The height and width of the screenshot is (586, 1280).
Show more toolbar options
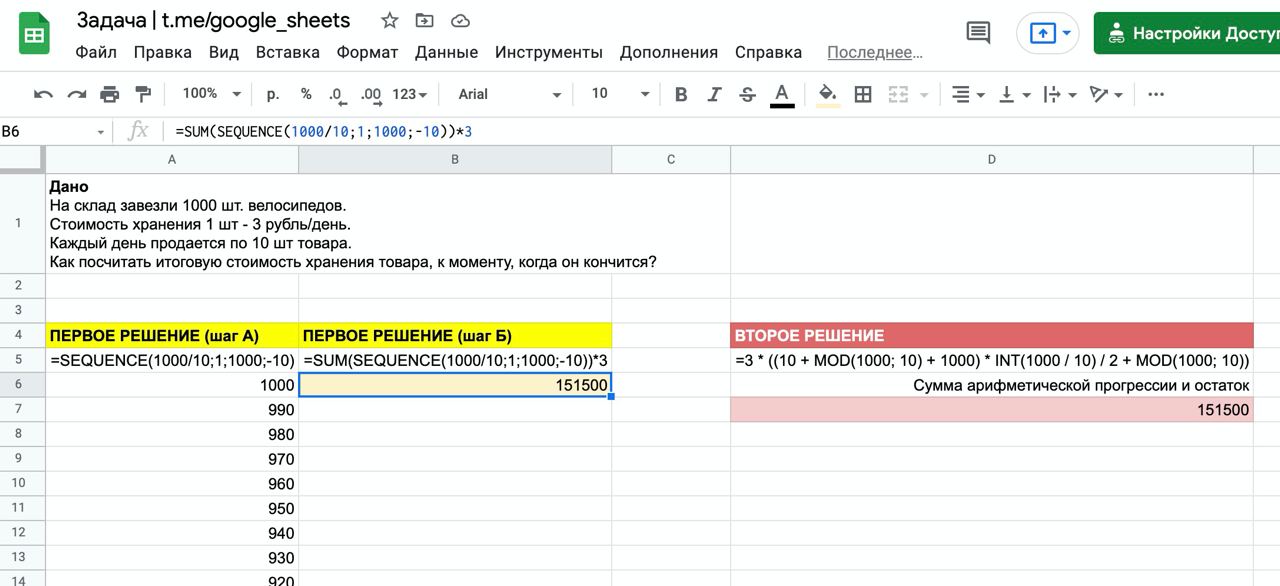(1156, 94)
